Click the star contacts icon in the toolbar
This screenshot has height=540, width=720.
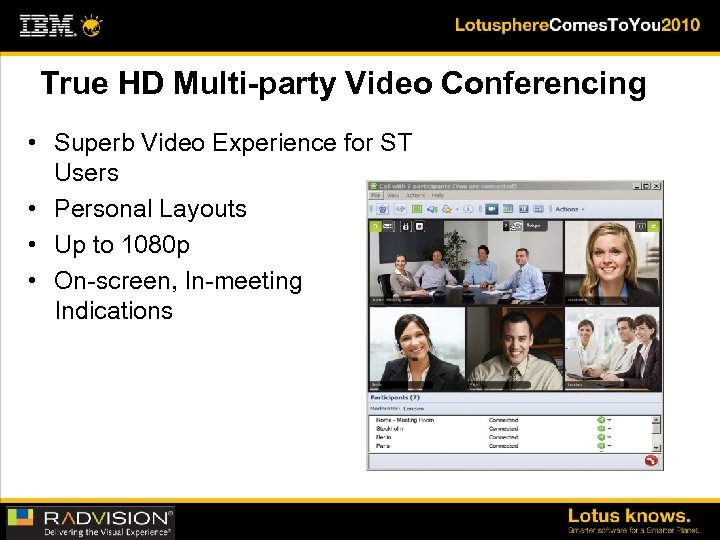click(447, 209)
